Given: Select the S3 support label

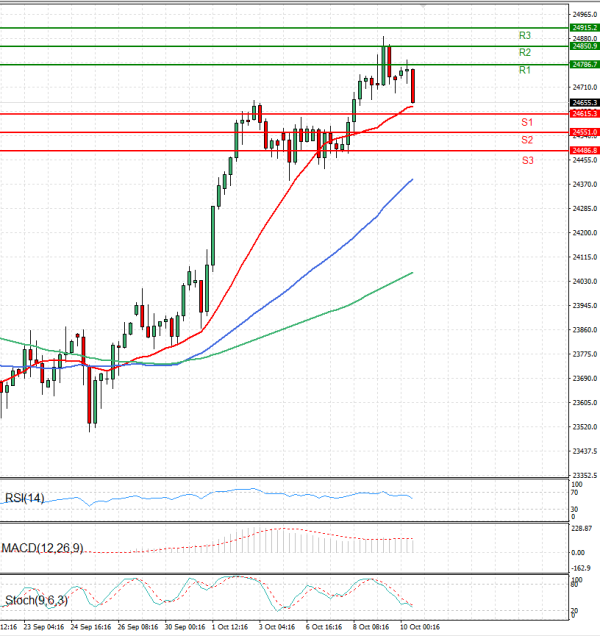Looking at the screenshot, I should (526, 160).
